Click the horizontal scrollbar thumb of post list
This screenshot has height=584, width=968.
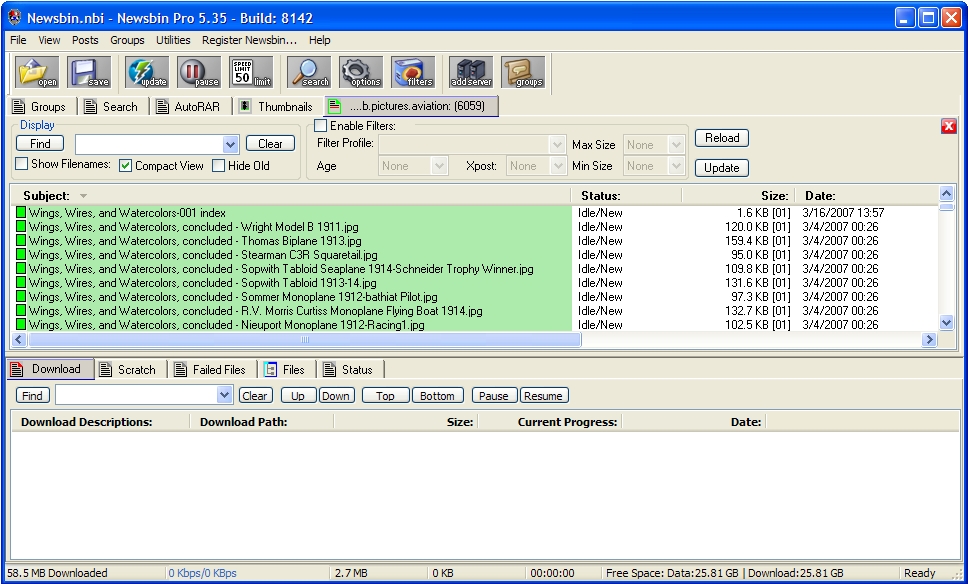[304, 339]
